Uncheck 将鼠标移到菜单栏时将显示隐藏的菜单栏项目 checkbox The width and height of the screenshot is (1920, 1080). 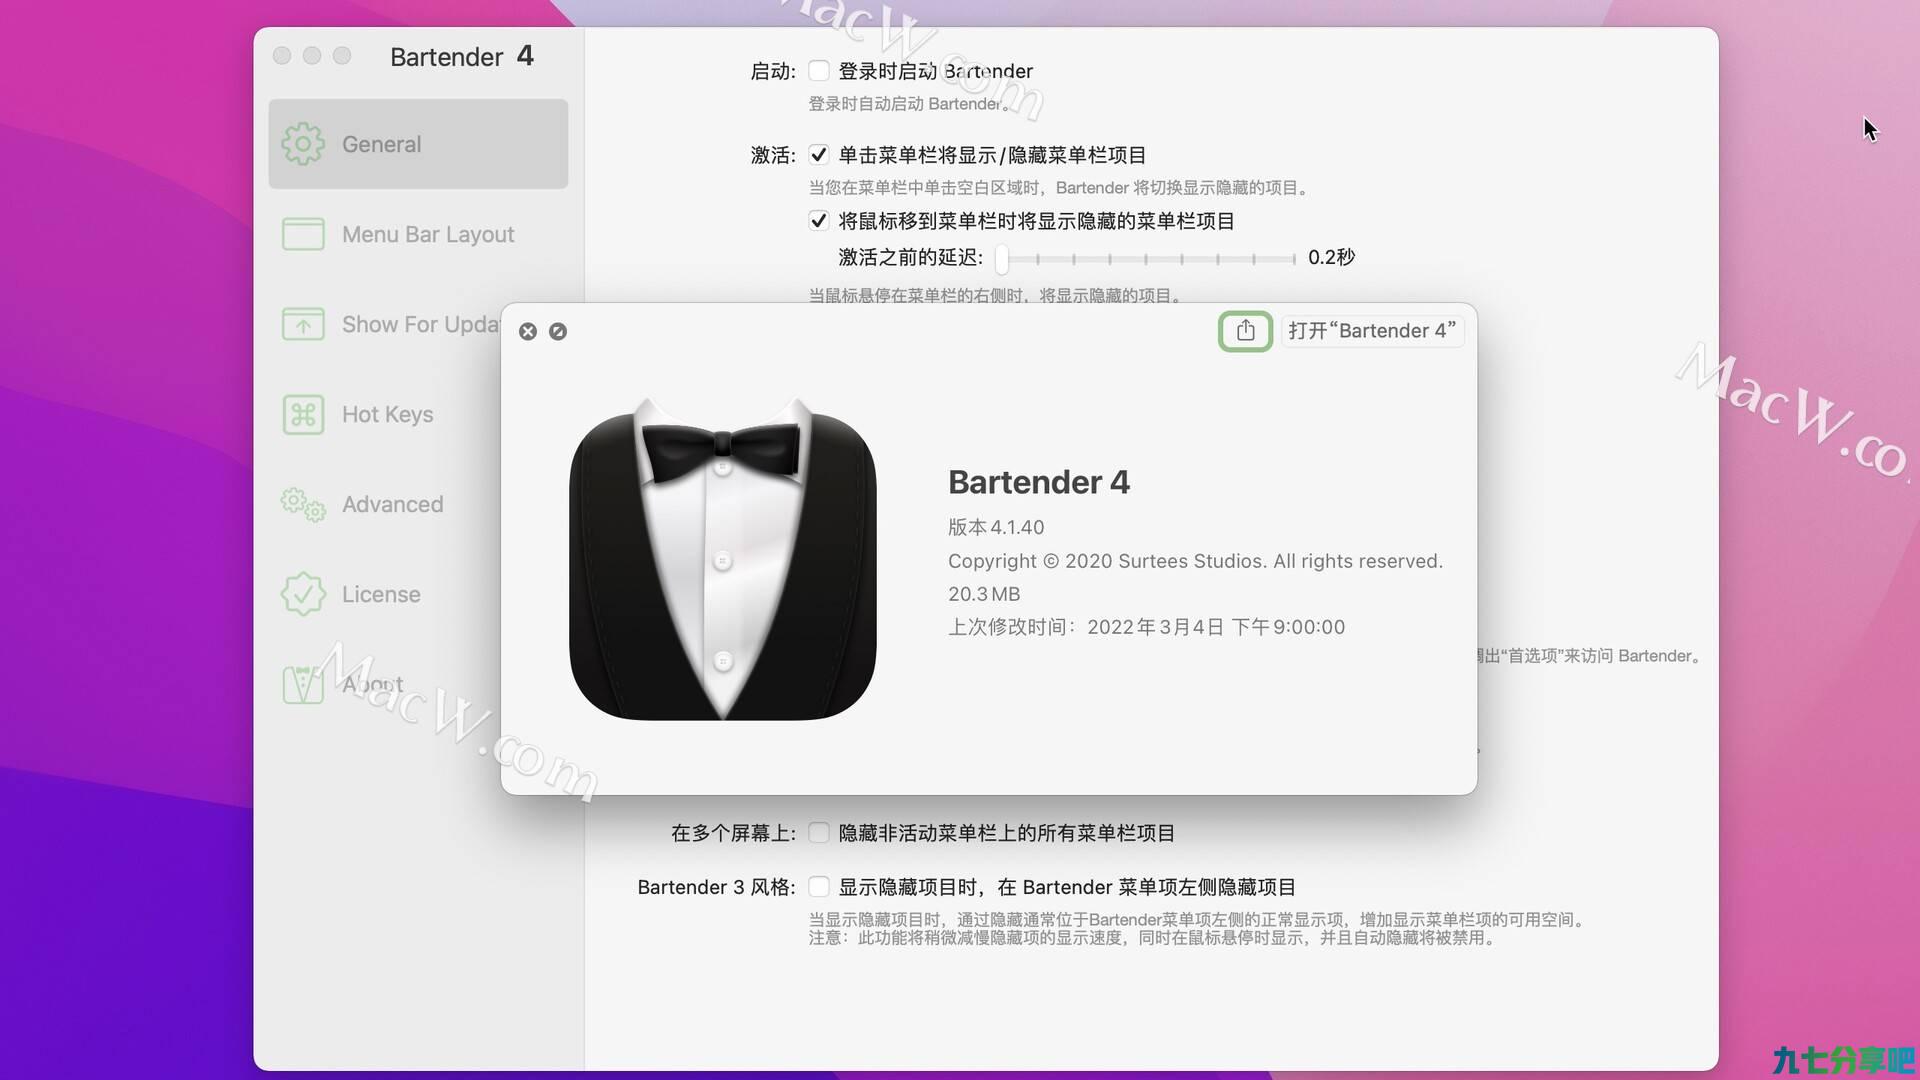coord(819,221)
